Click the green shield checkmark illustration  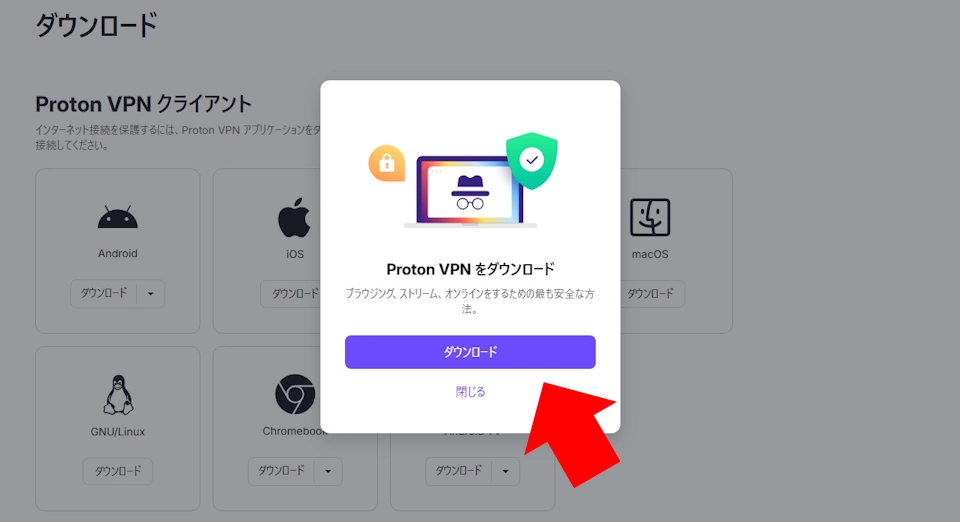531,161
